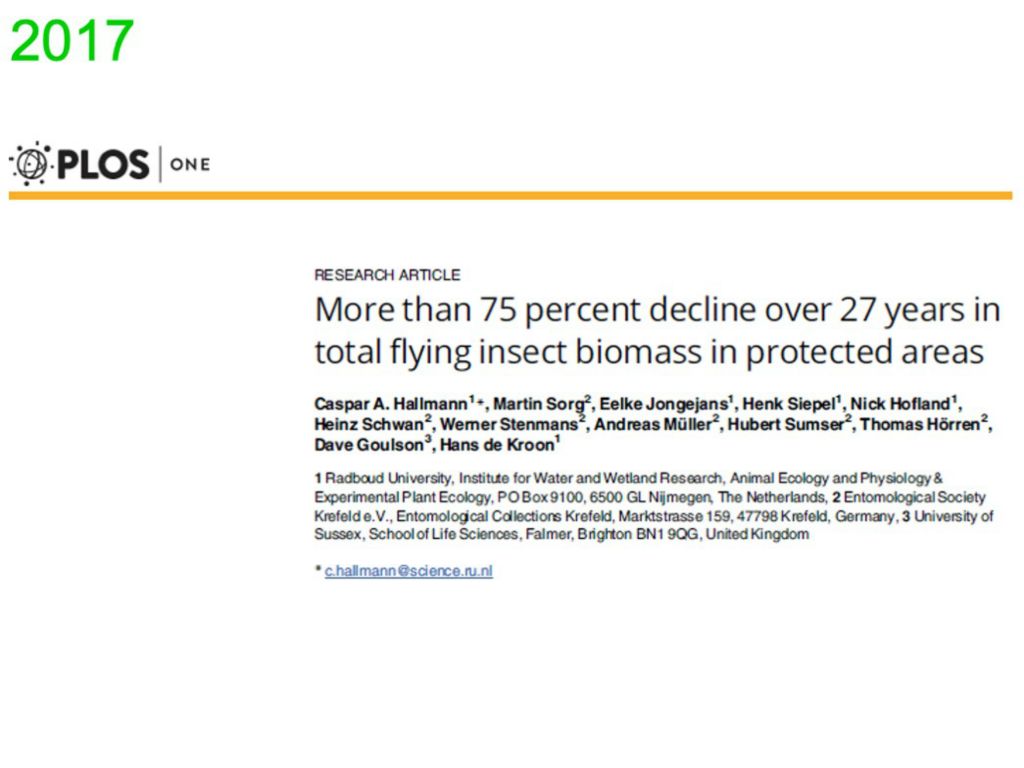Select author name Andreas Müller
This screenshot has width=1024, height=768.
pos(652,424)
